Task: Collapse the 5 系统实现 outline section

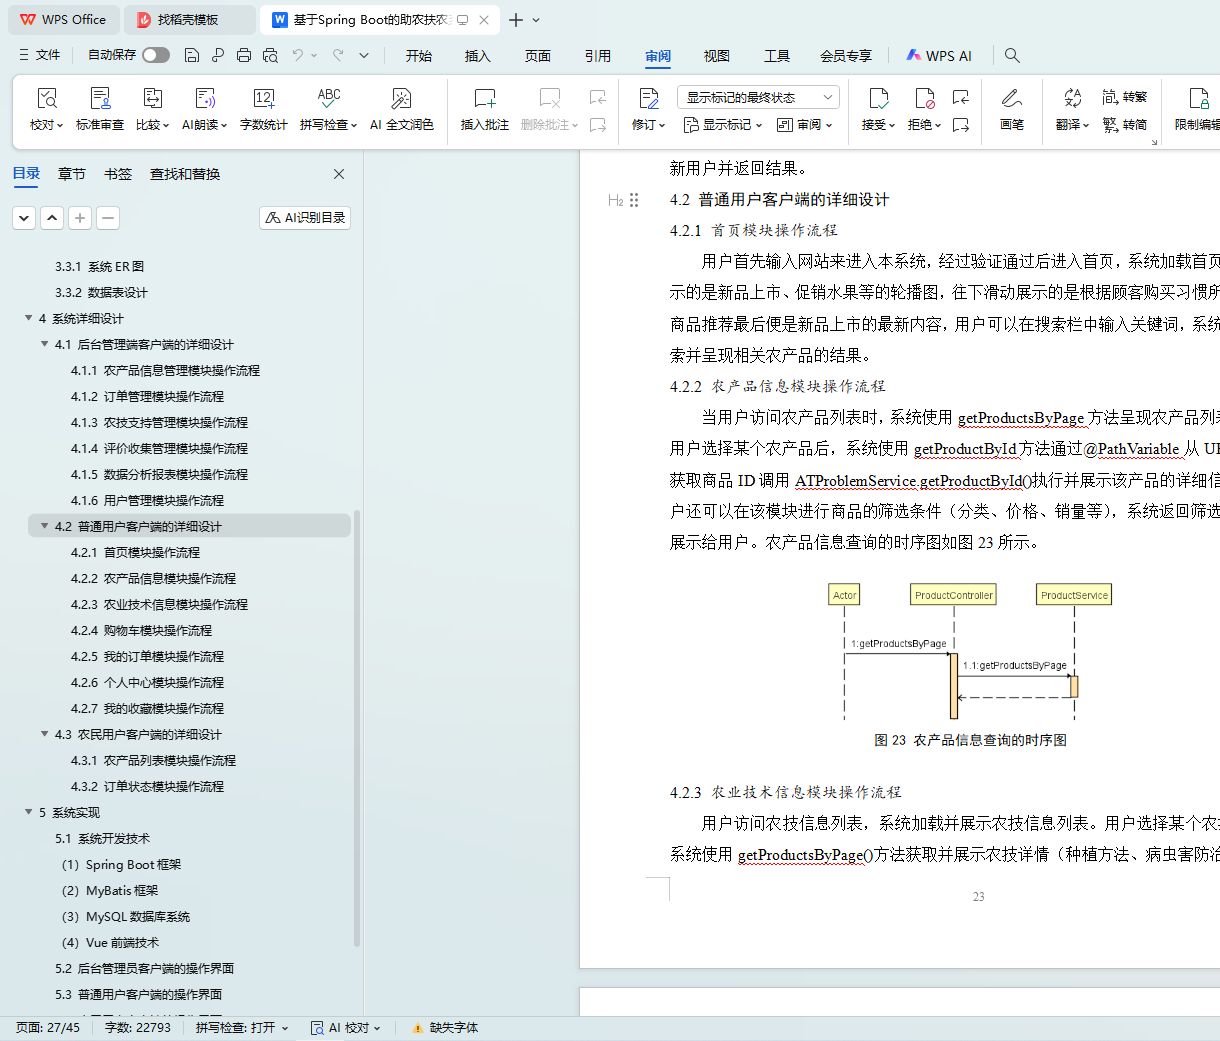Action: point(29,812)
